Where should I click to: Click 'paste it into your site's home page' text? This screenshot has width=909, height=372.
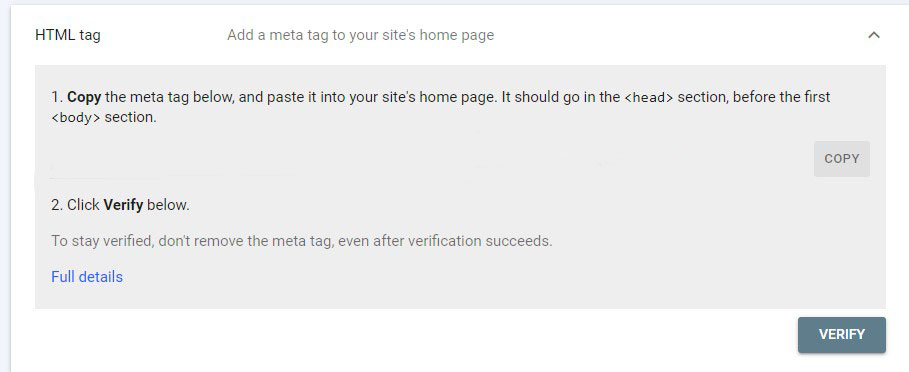click(x=382, y=97)
